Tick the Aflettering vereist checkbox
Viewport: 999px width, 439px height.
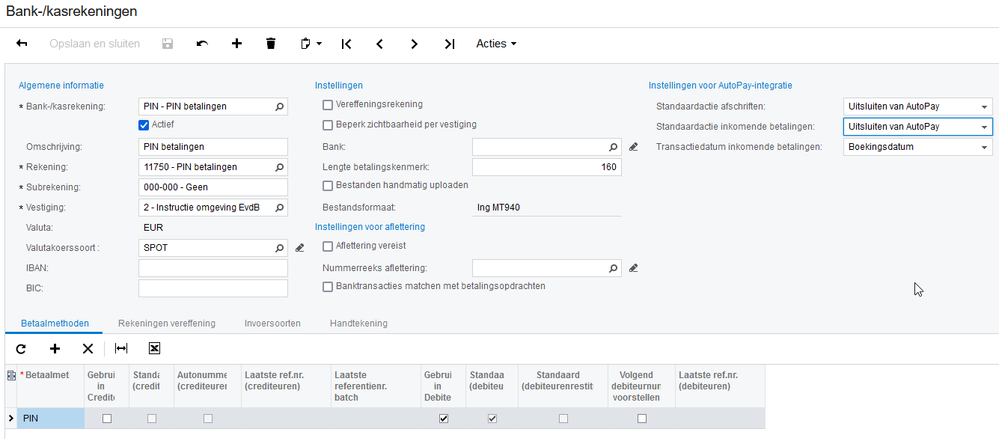point(327,246)
